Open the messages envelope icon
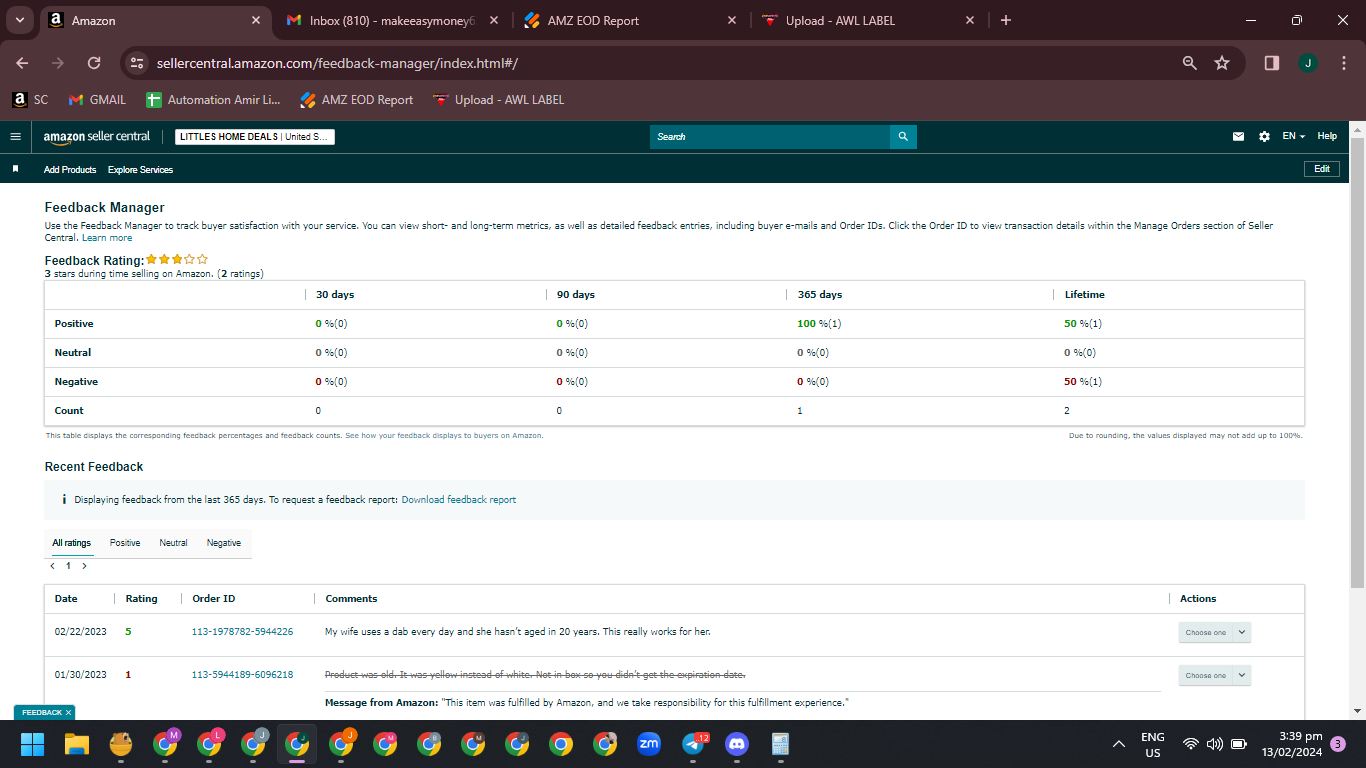The image size is (1366, 768). 1238,136
